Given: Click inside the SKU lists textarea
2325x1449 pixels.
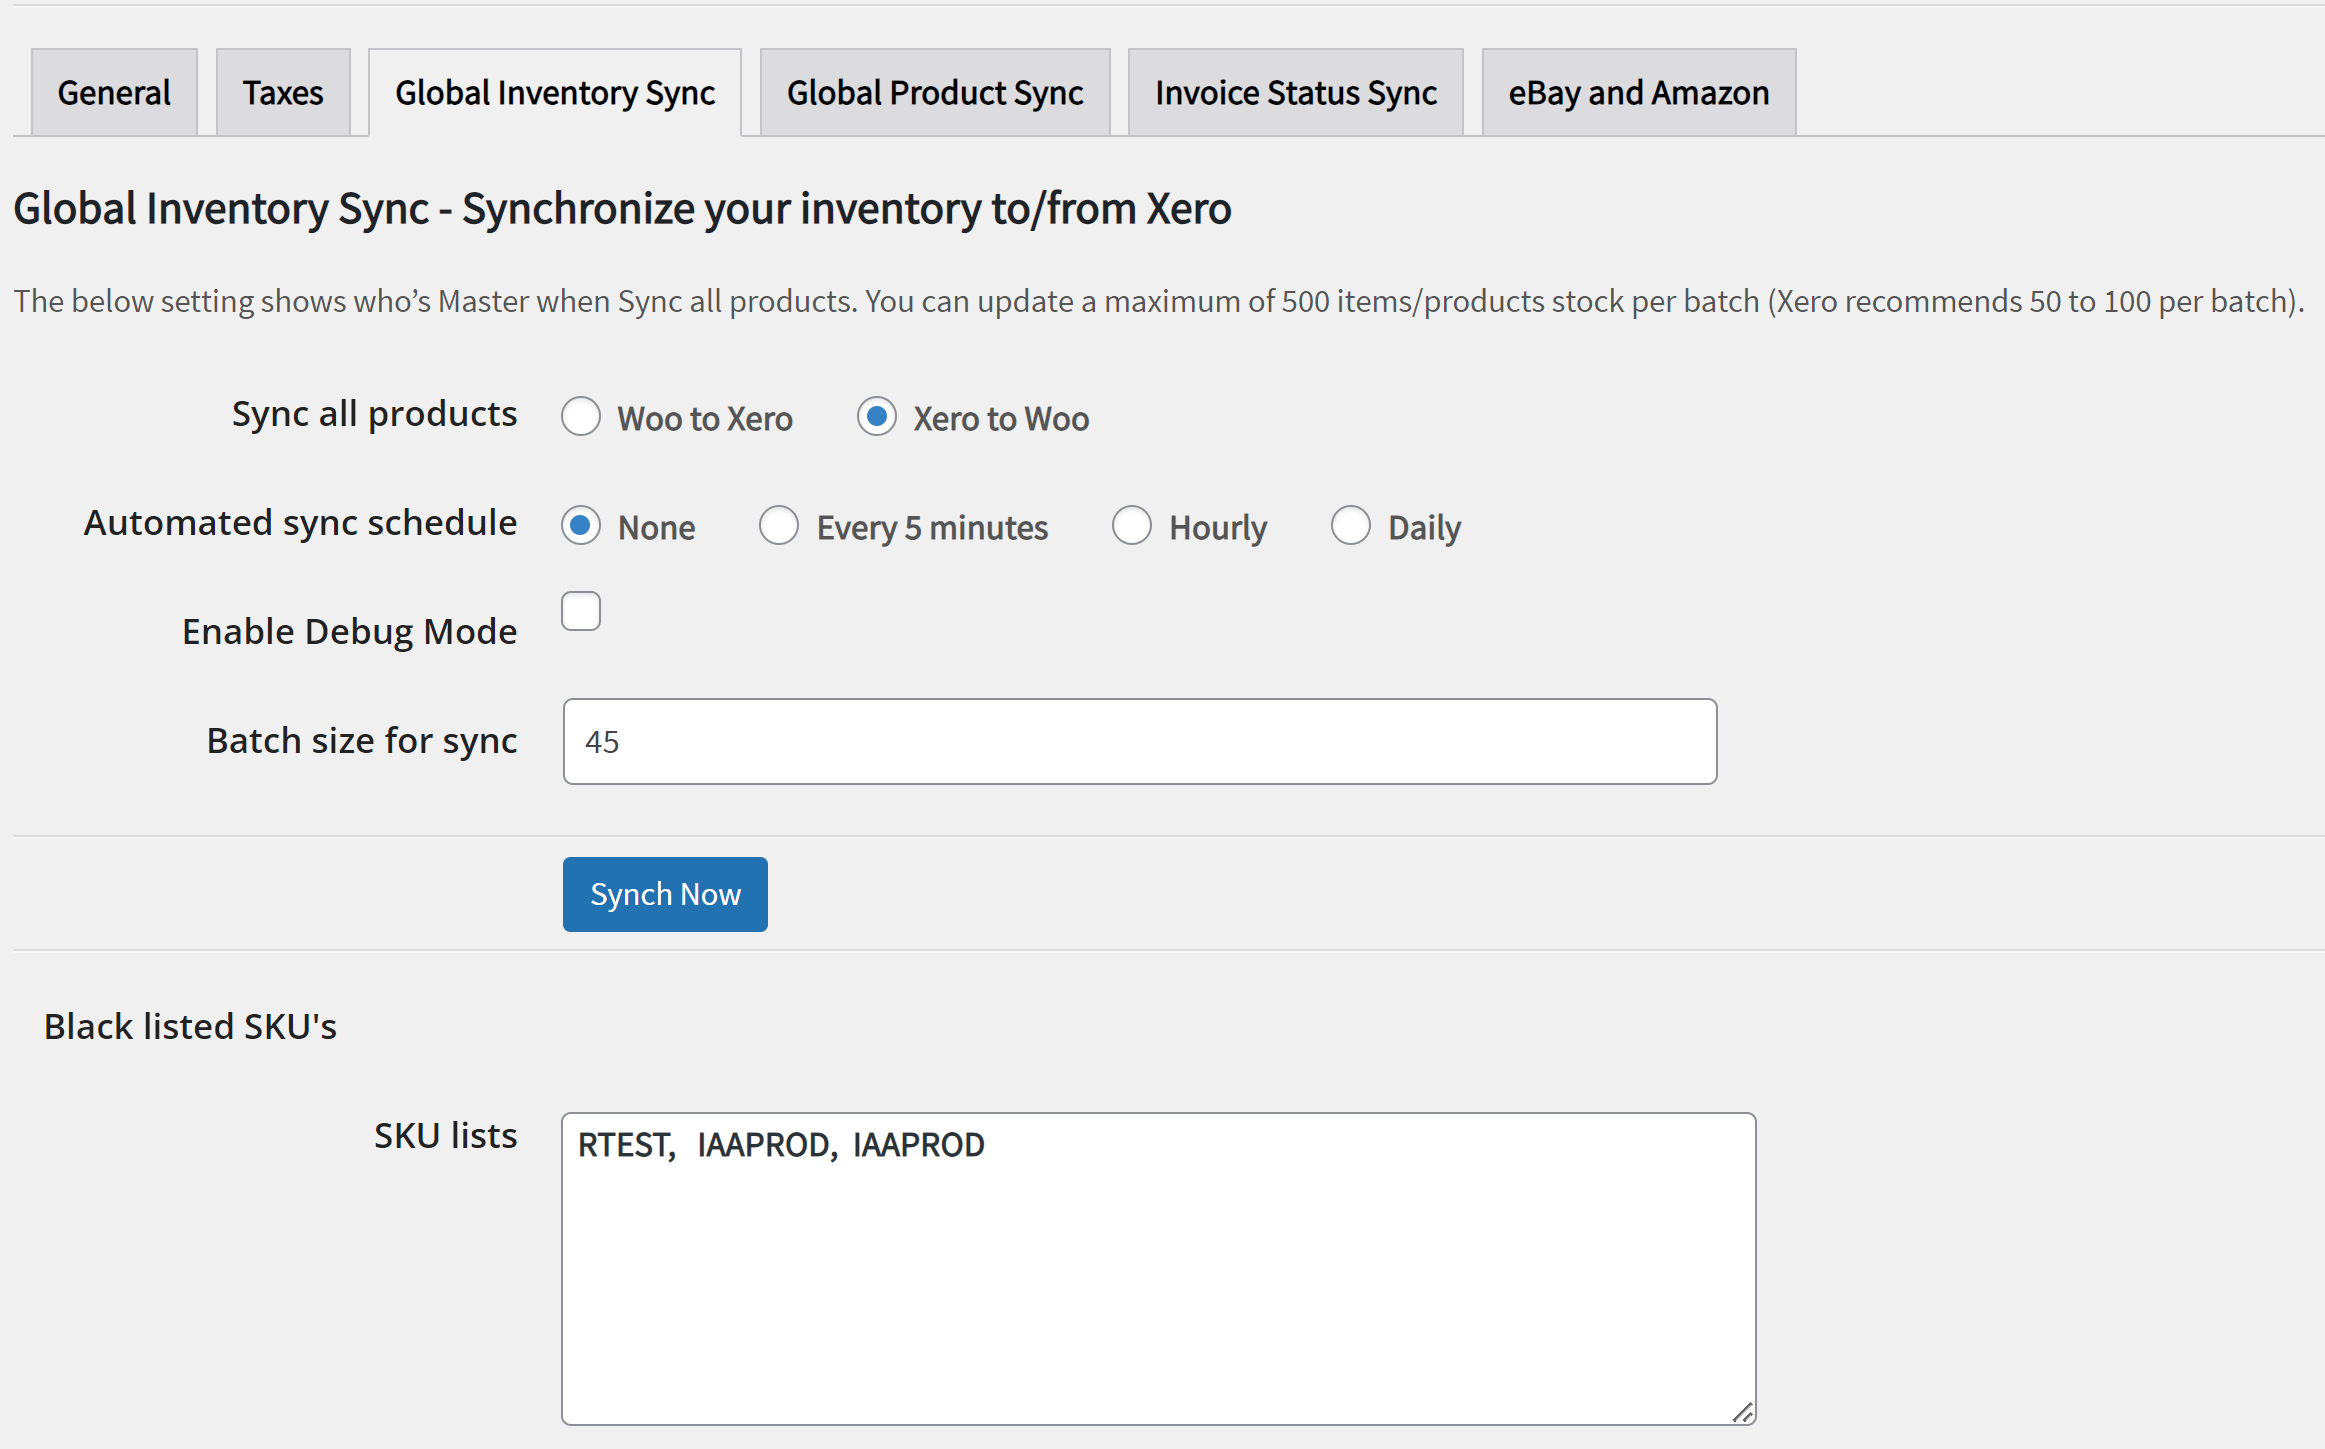Looking at the screenshot, I should pos(1158,1268).
